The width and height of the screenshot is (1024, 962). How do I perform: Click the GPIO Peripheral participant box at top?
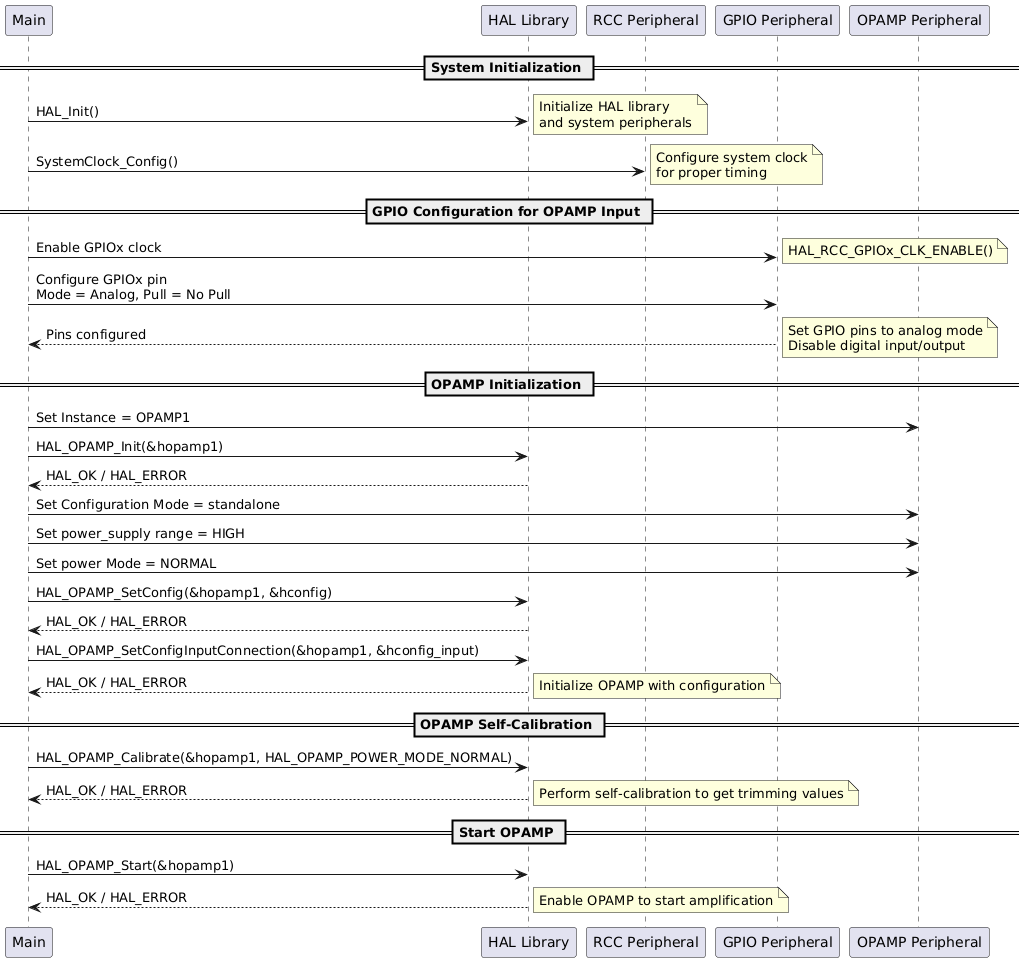tap(777, 20)
